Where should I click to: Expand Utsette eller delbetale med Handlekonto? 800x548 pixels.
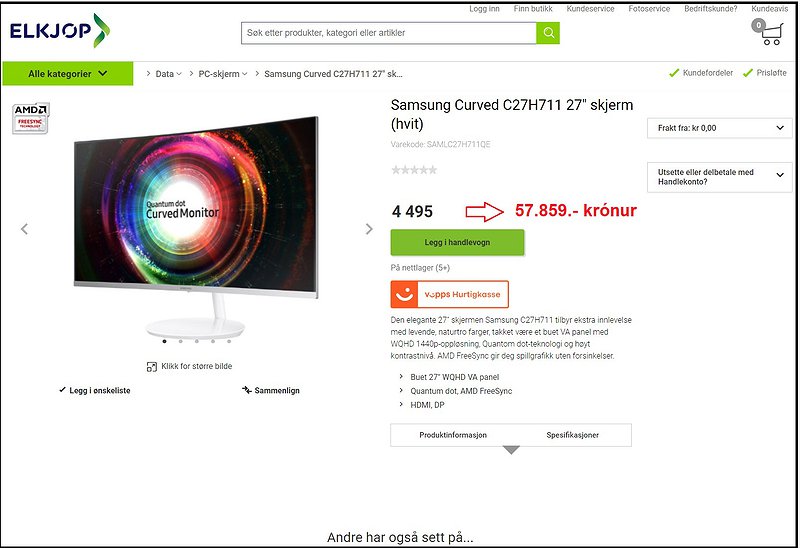(x=719, y=177)
